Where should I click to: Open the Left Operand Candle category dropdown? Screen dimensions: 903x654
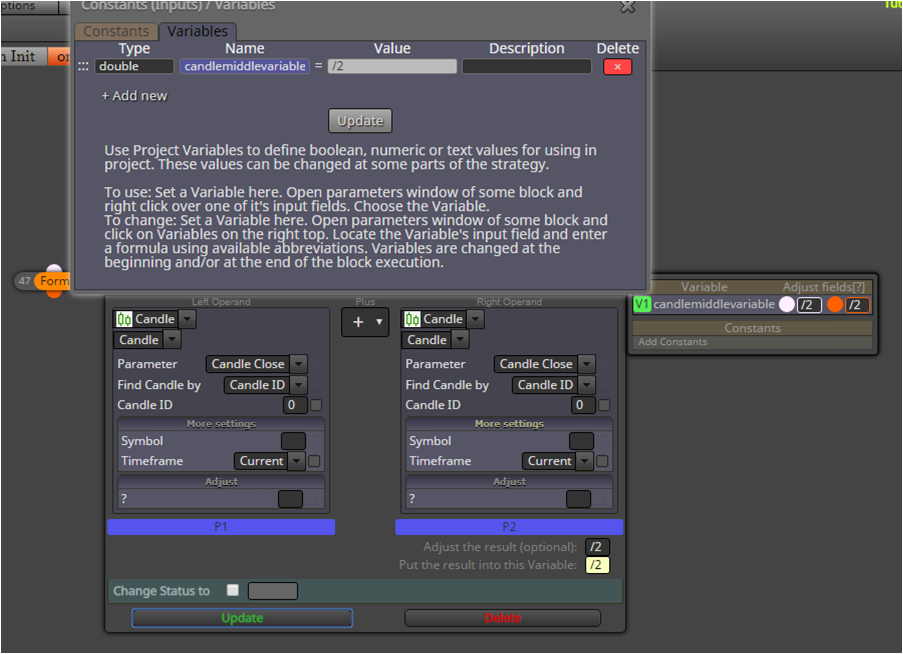point(187,319)
